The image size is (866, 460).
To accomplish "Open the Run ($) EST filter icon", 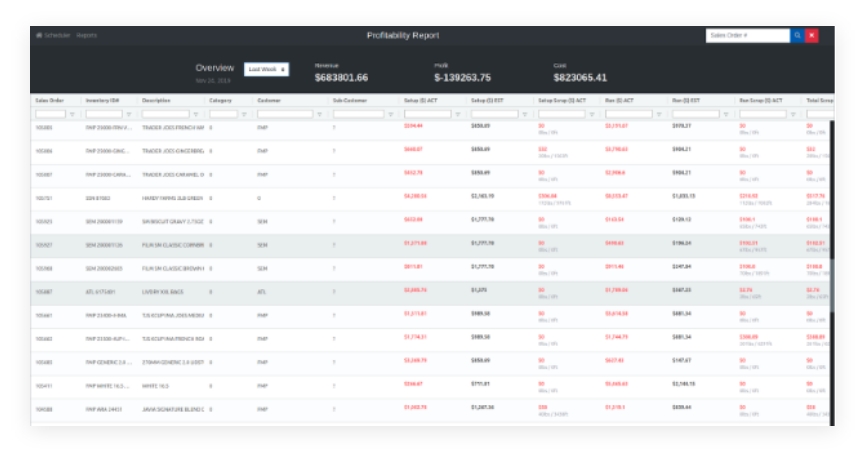I will click(726, 114).
